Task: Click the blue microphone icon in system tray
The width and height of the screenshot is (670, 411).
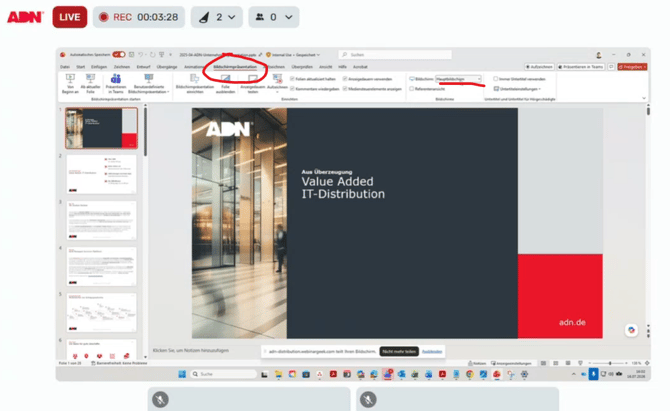Action: [593, 374]
